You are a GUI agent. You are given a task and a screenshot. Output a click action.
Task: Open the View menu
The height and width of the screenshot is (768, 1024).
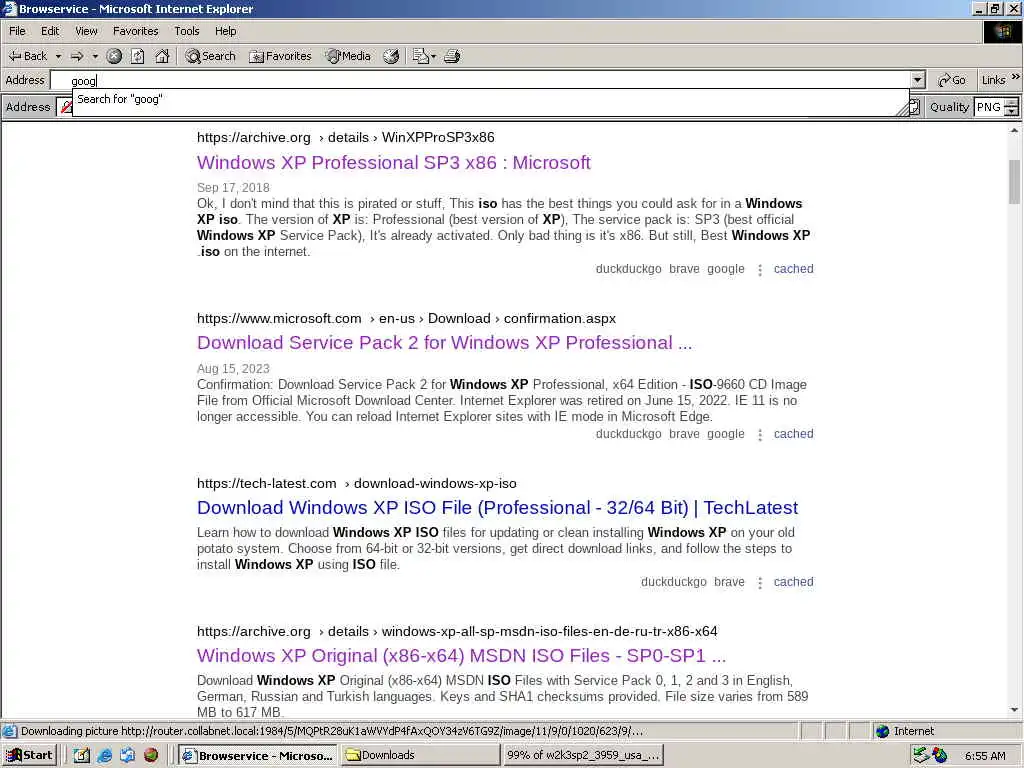pos(86,31)
